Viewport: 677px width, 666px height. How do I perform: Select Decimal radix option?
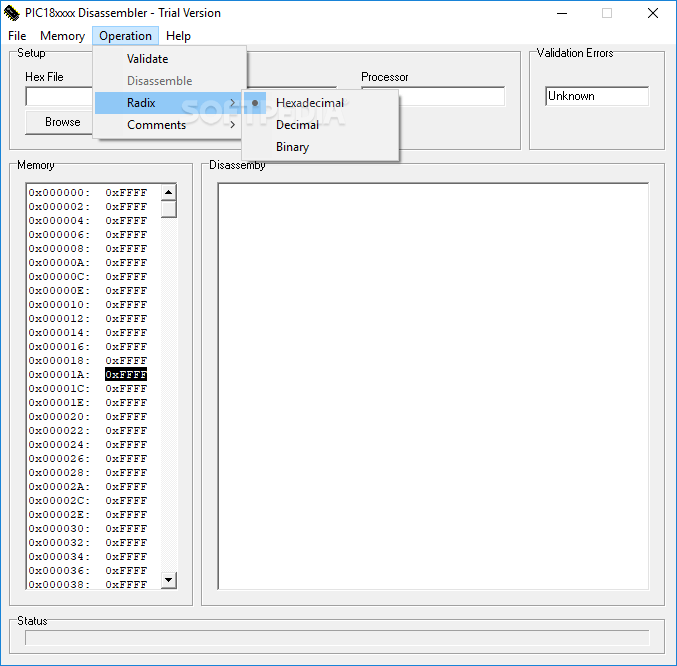(320, 125)
